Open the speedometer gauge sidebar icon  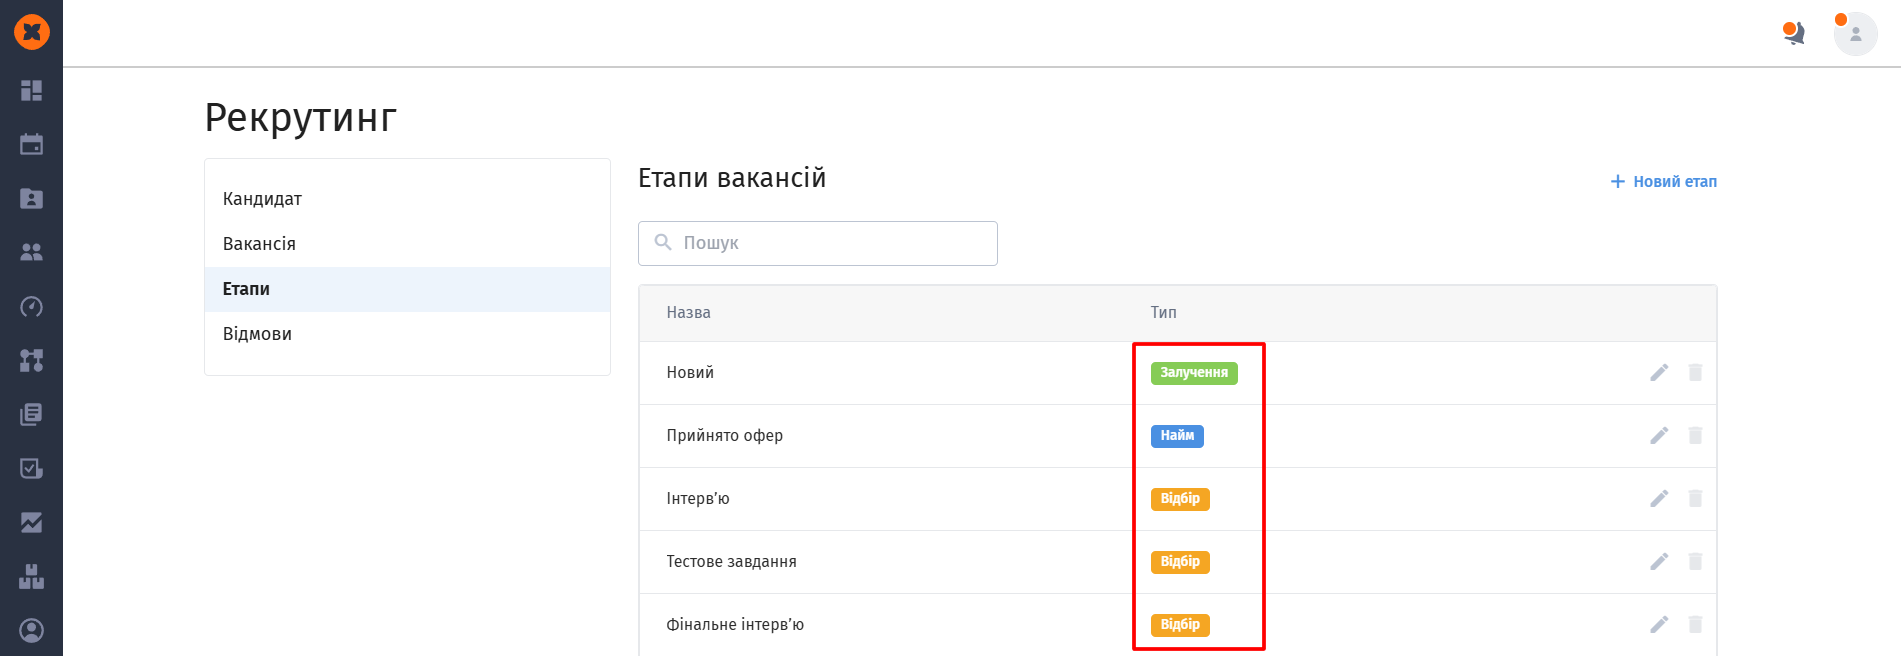pos(31,307)
